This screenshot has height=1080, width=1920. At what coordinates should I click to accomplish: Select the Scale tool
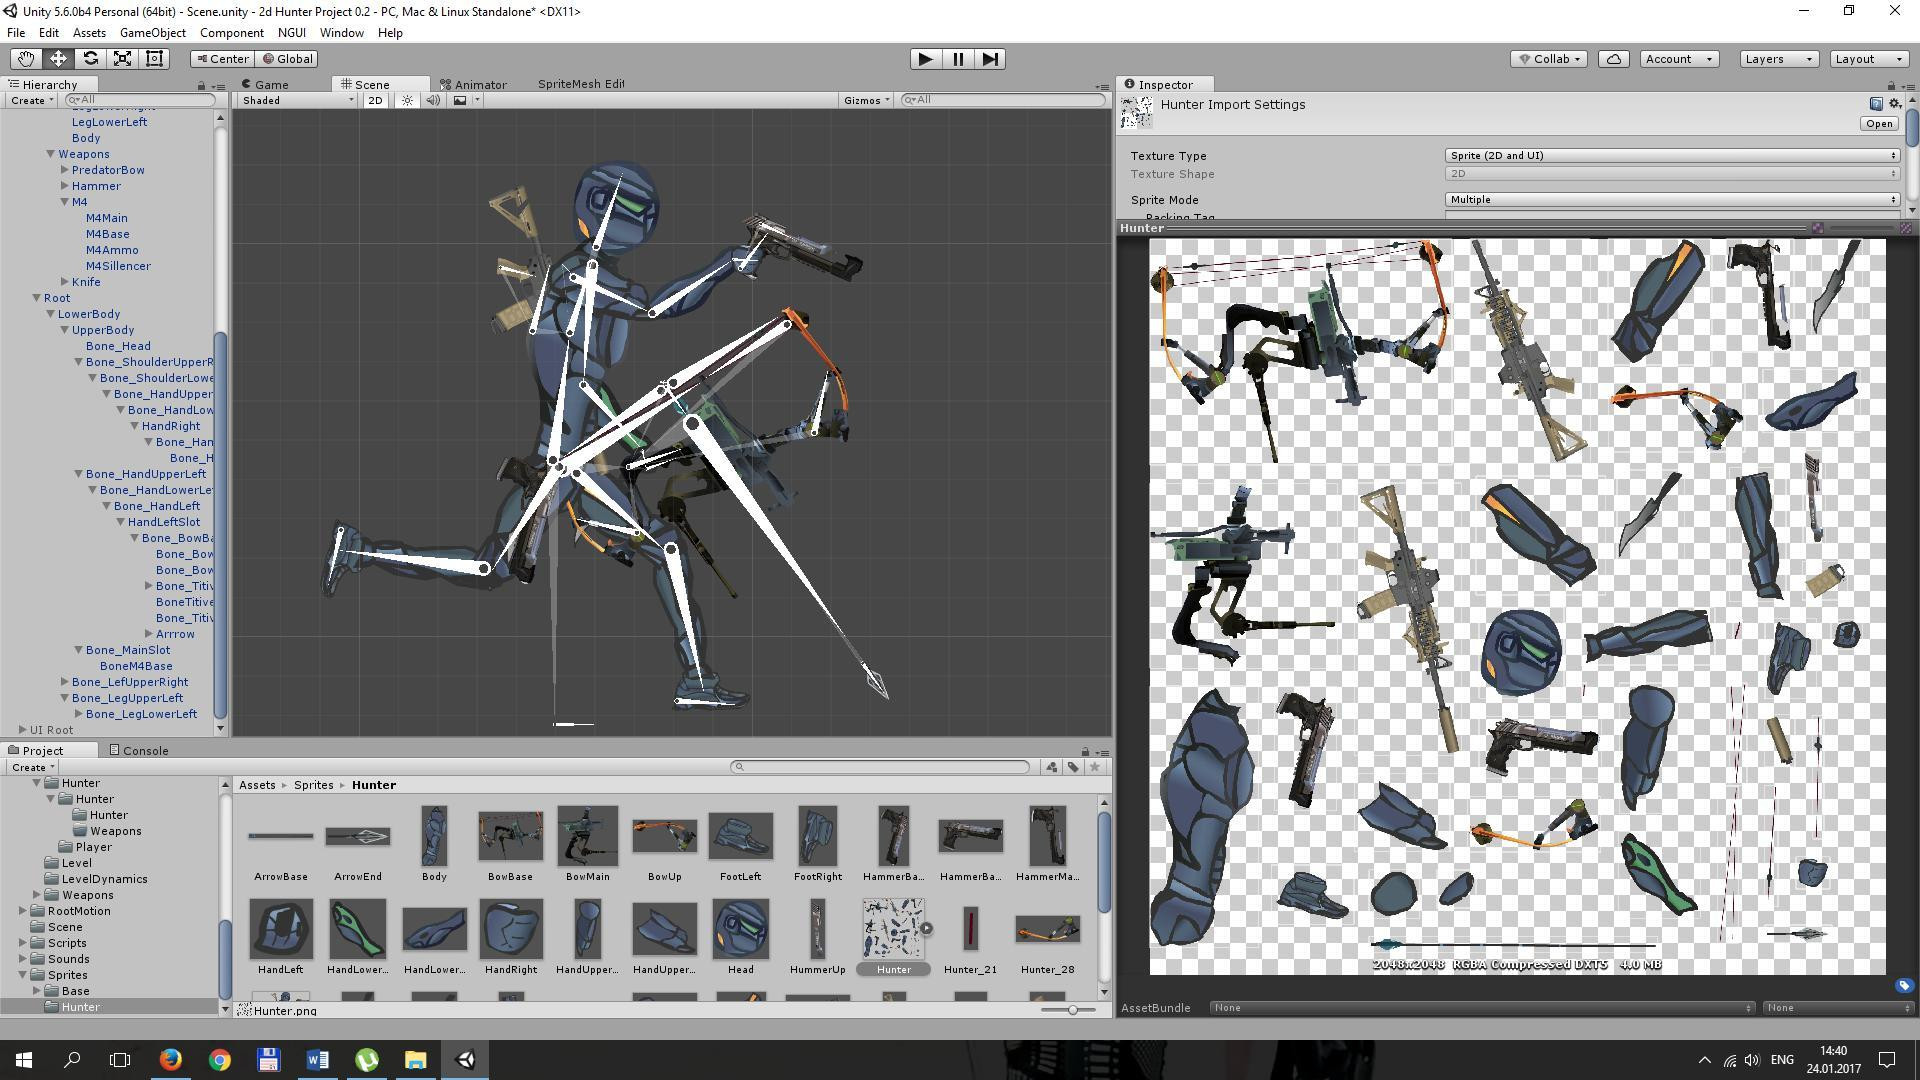122,59
